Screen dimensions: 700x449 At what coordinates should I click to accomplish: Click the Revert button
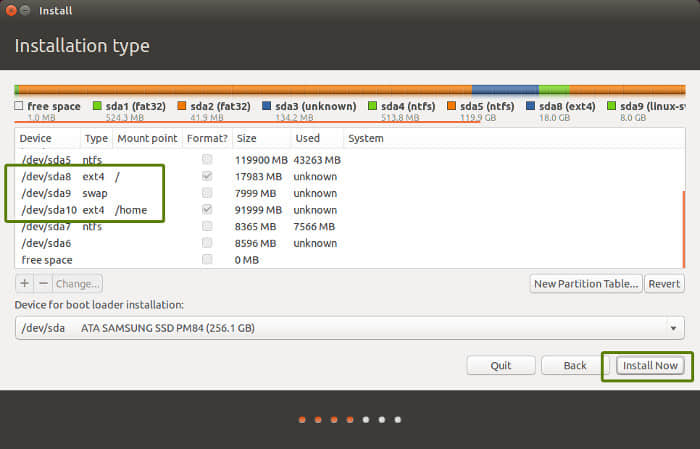tap(664, 284)
